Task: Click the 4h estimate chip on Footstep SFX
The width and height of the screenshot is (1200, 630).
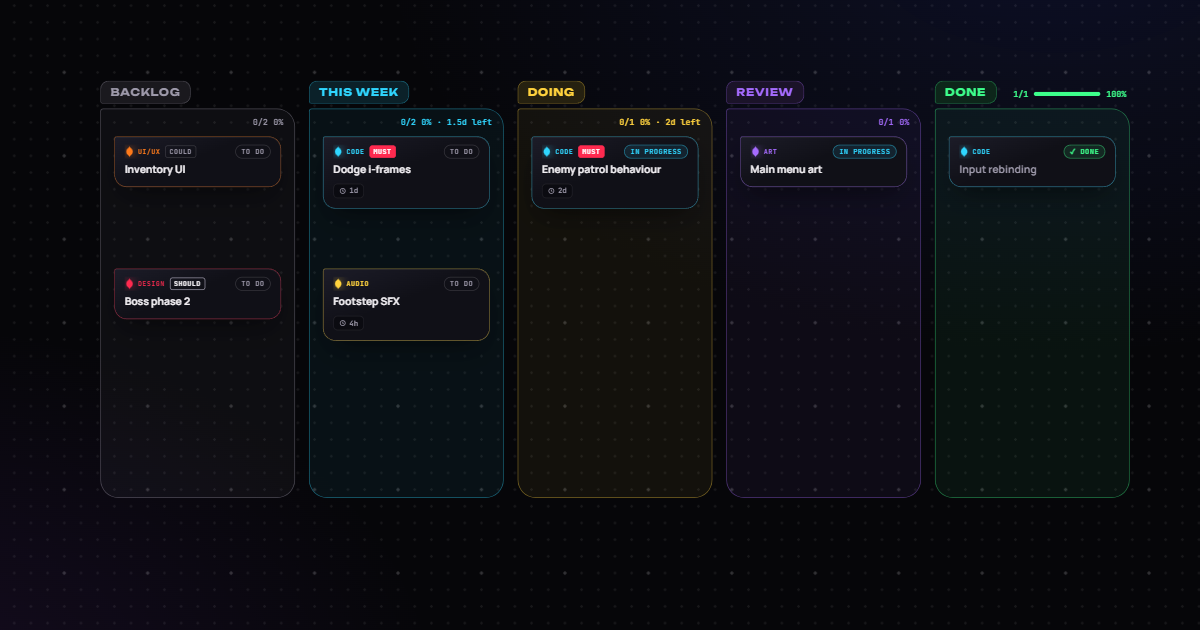Action: click(349, 323)
